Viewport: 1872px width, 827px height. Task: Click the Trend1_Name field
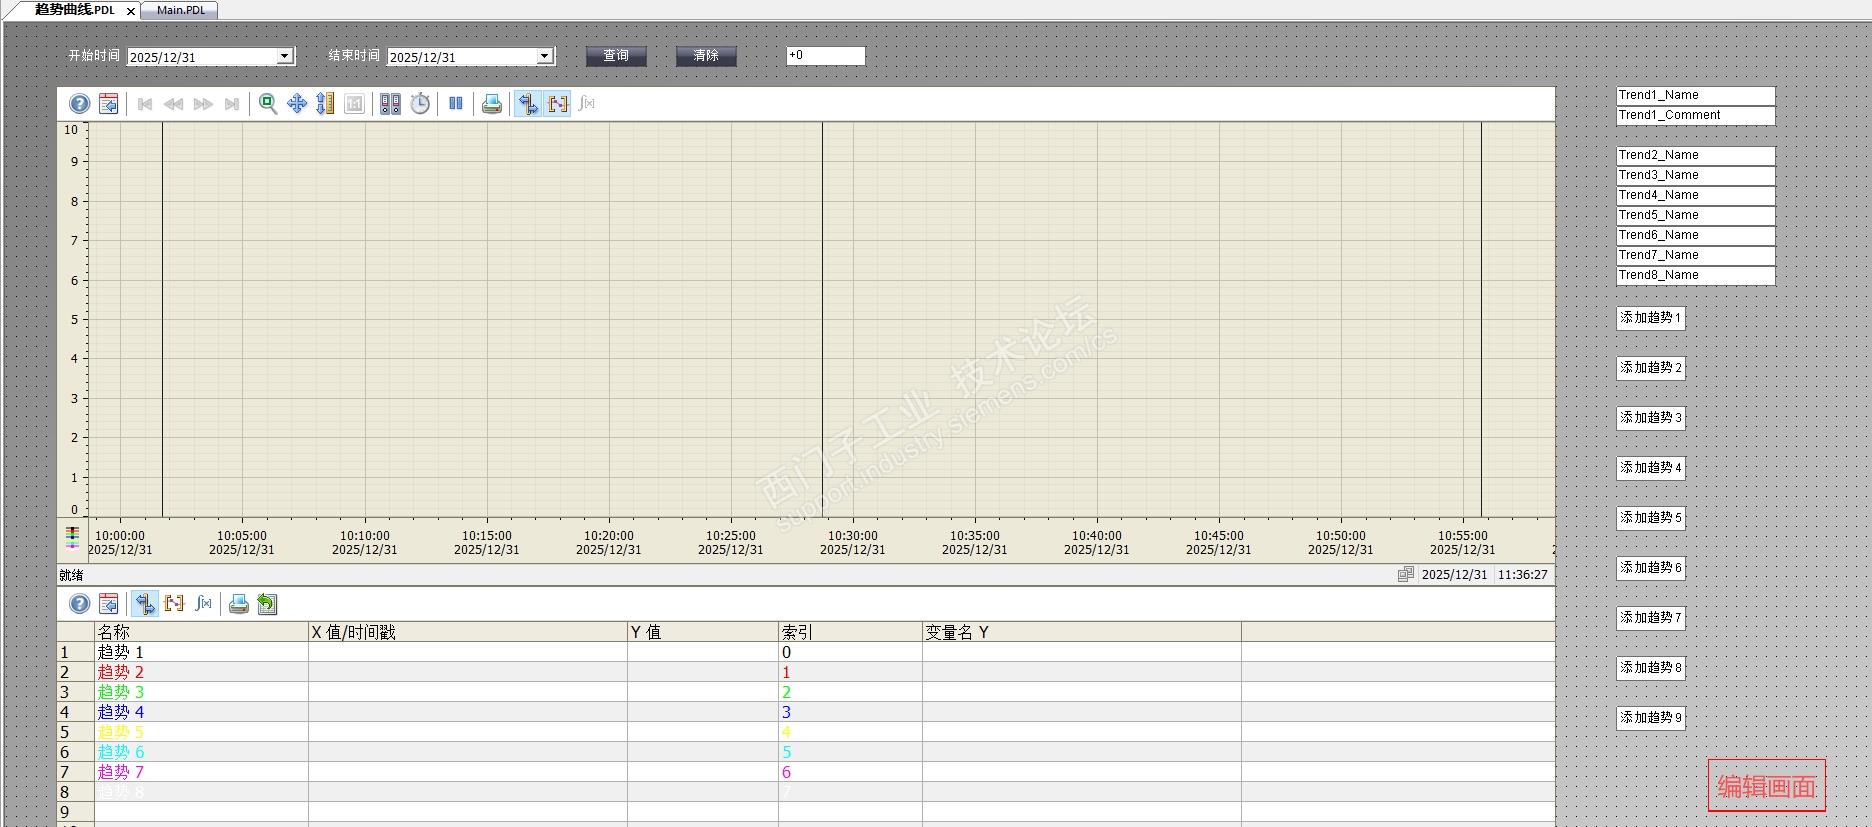[1696, 95]
